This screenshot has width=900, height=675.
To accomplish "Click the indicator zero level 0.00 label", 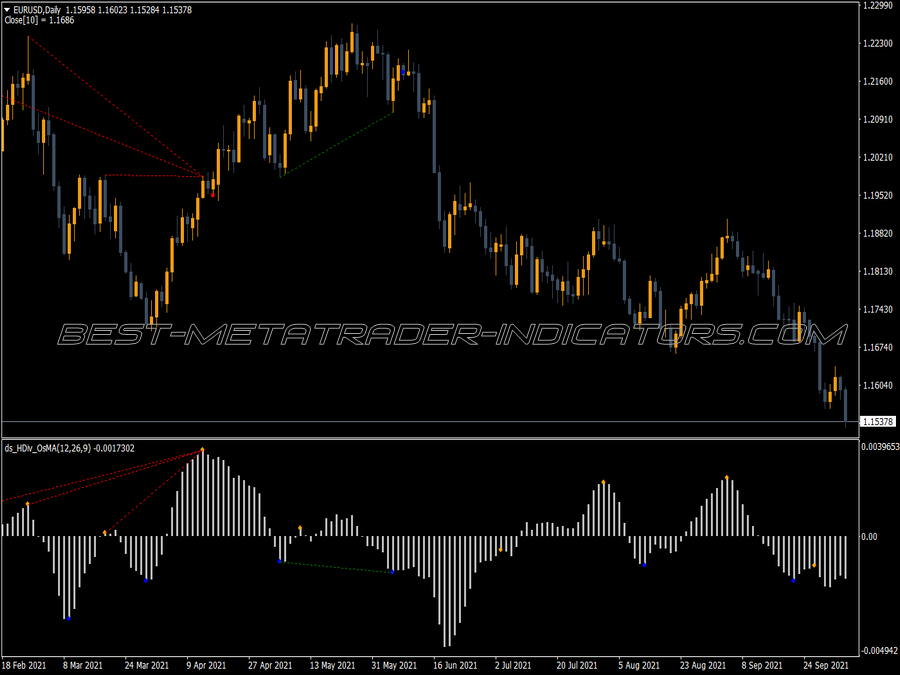I will point(870,537).
